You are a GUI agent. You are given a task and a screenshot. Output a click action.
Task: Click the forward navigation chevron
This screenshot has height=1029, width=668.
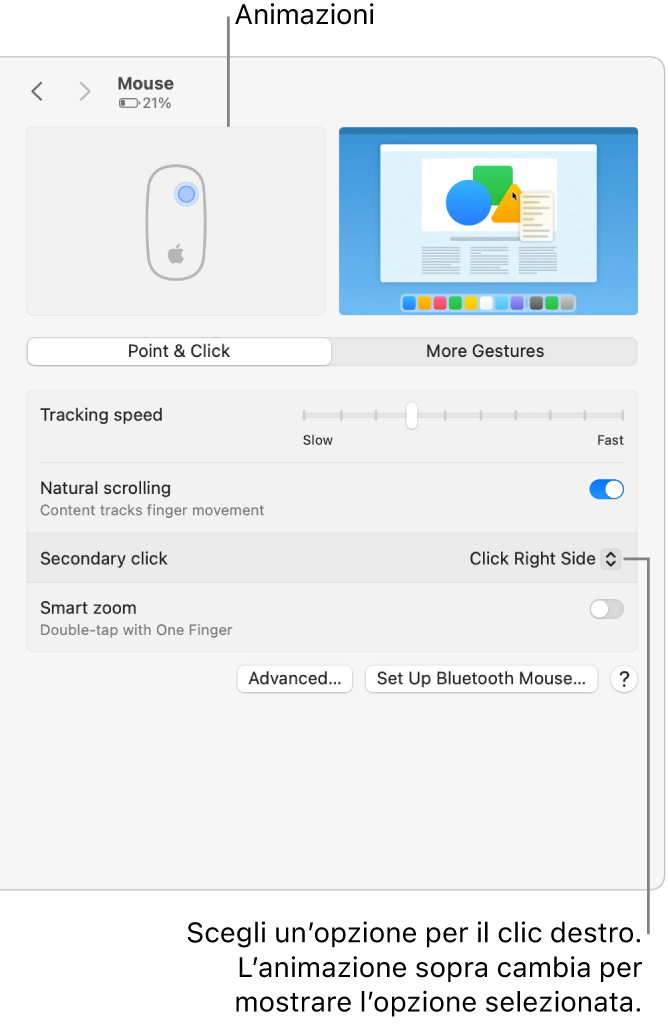(x=85, y=92)
